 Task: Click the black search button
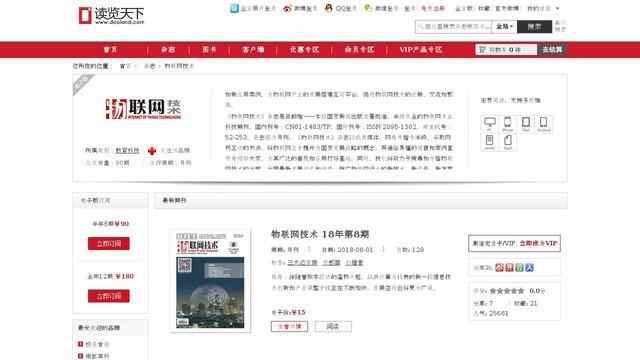coord(534,27)
